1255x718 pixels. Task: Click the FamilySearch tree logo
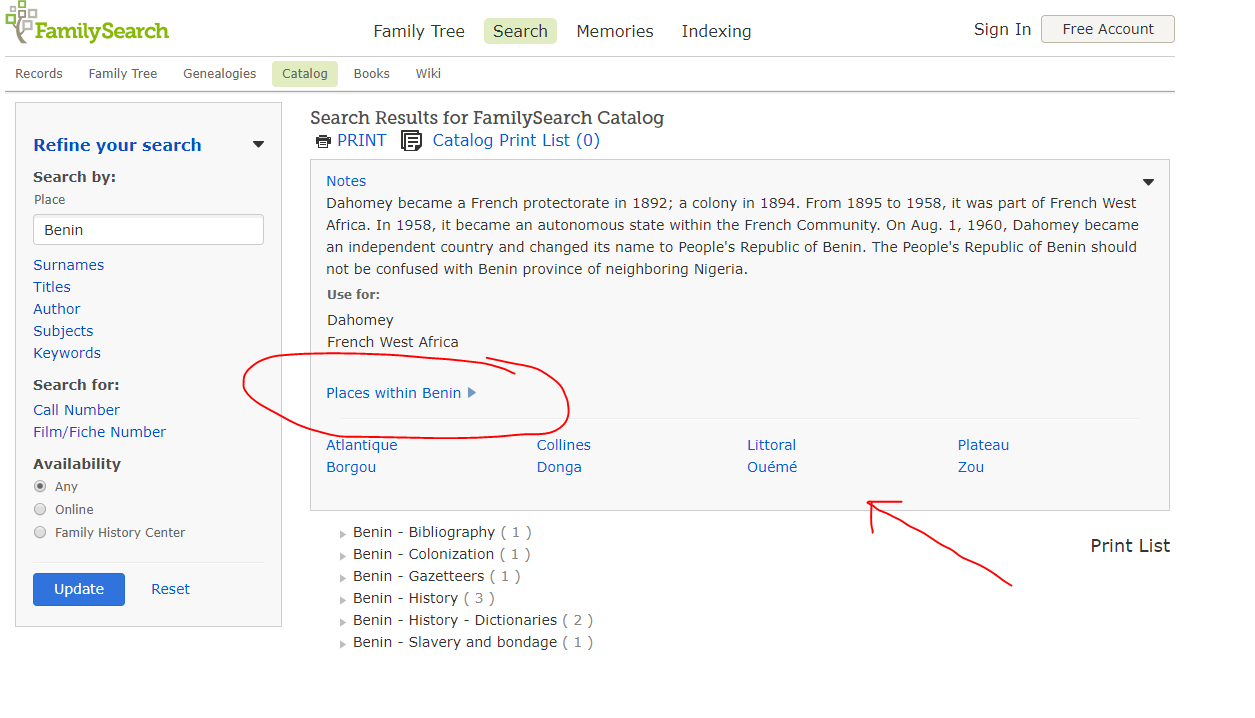[21, 22]
